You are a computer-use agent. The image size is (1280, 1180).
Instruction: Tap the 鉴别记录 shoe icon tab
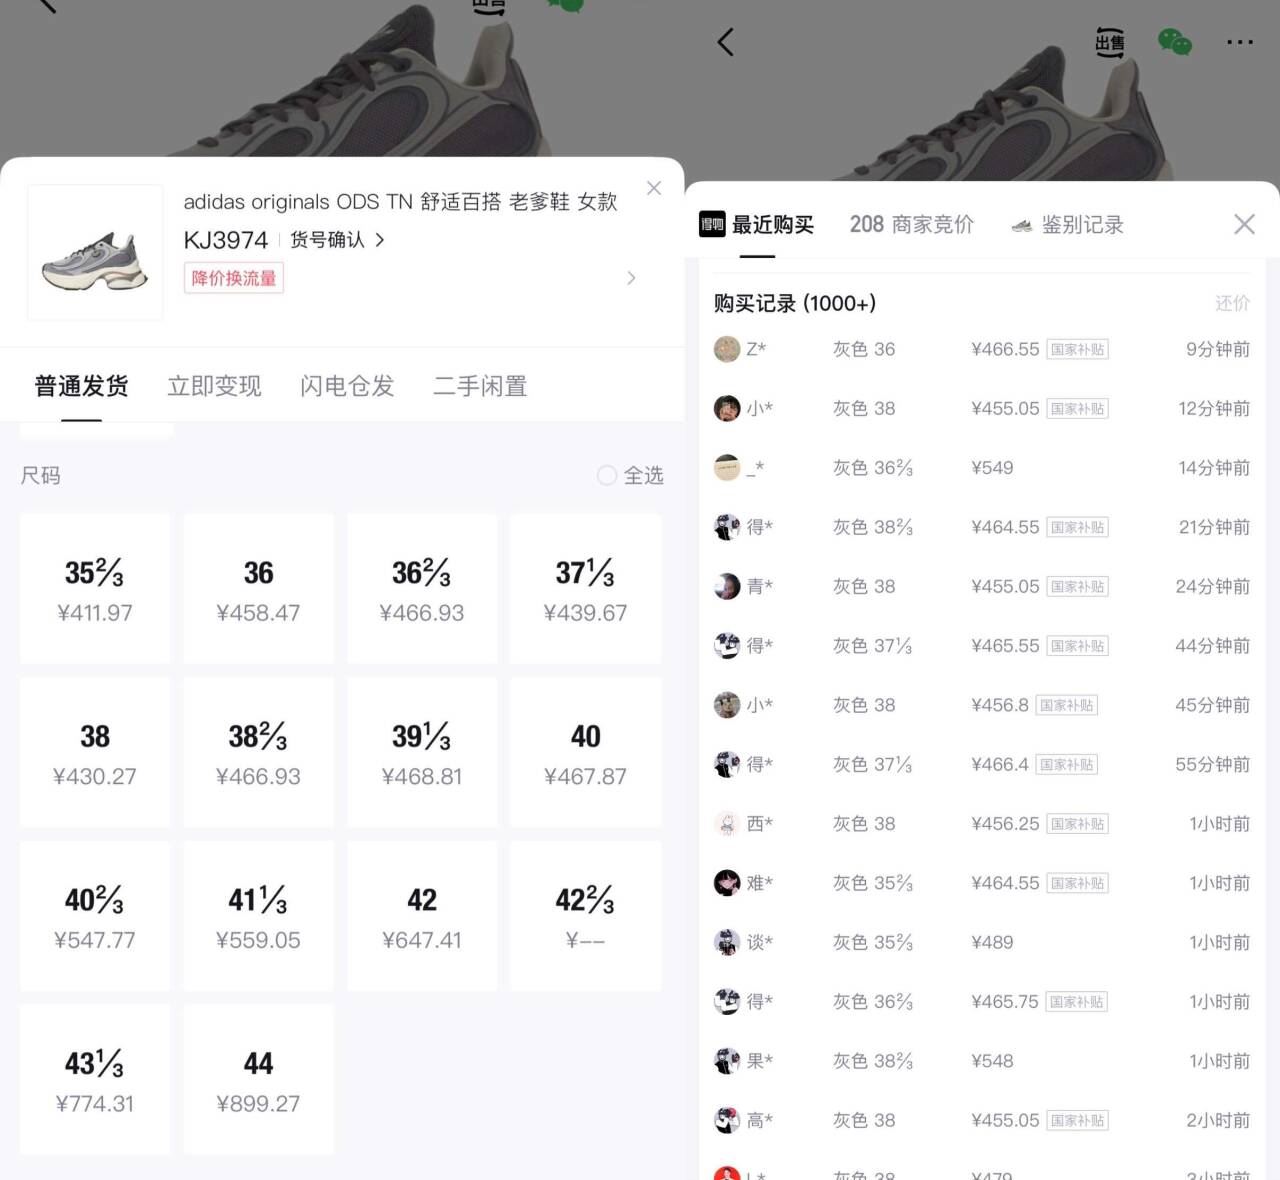pyautogui.click(x=1022, y=225)
